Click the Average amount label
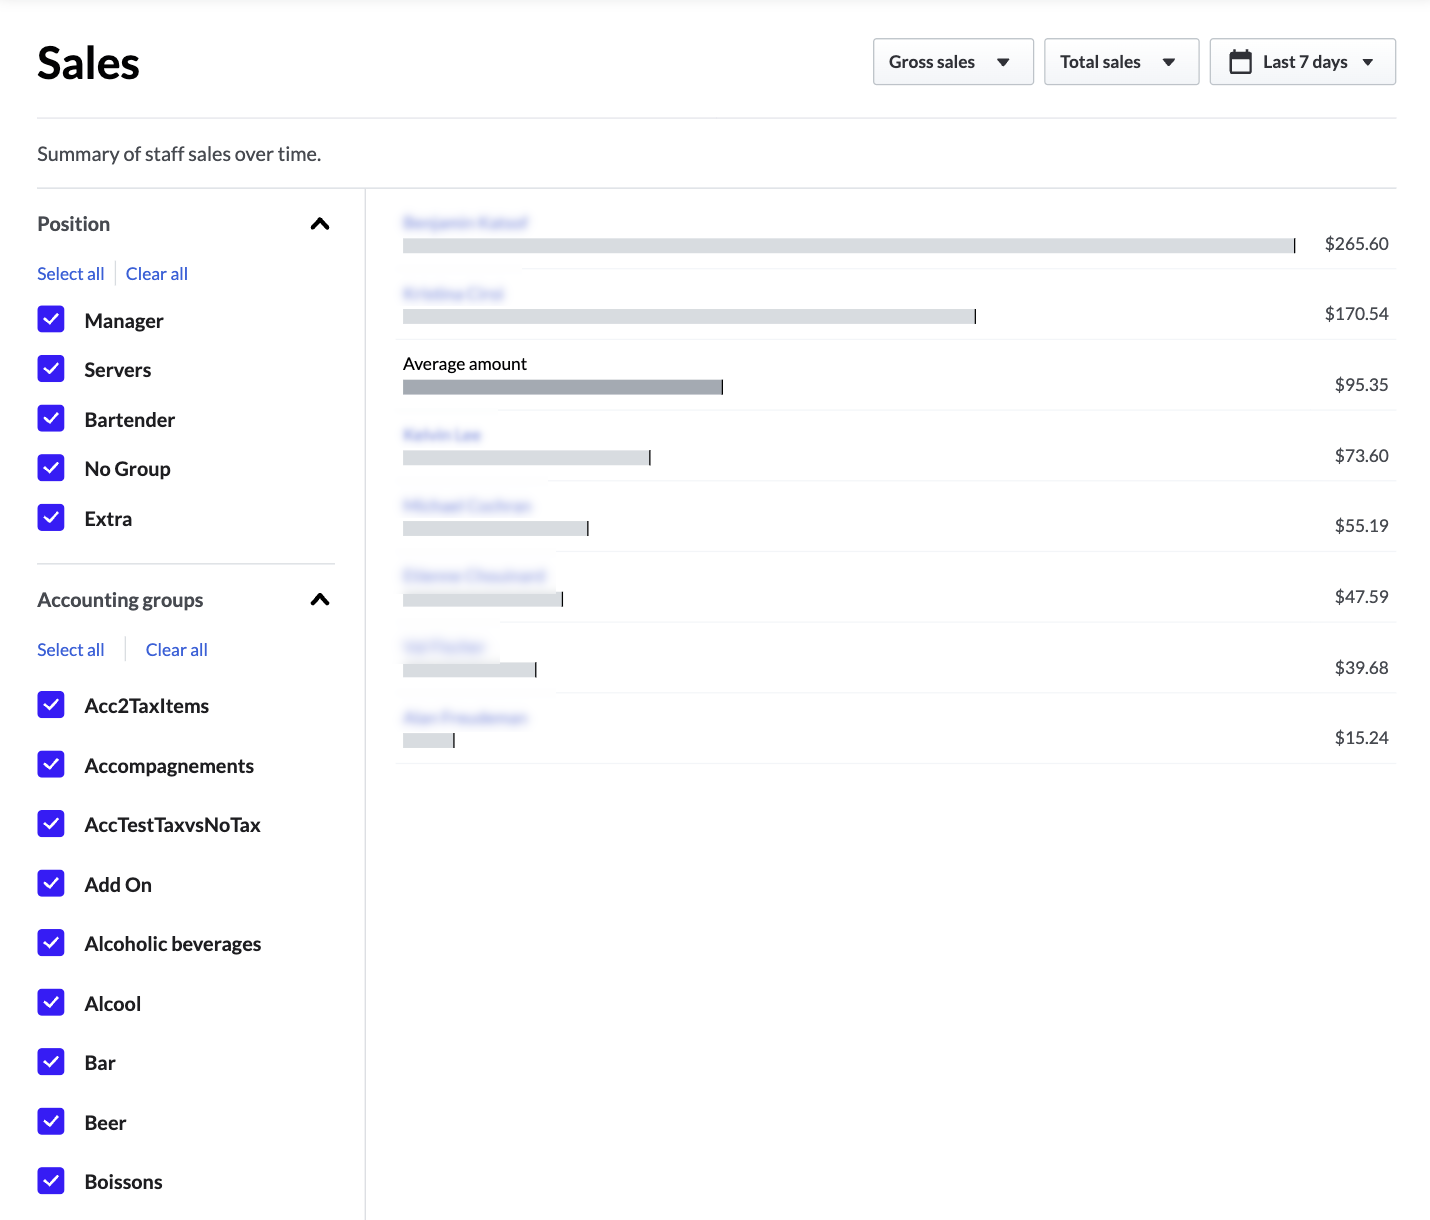Image resolution: width=1430 pixels, height=1220 pixels. coord(465,364)
